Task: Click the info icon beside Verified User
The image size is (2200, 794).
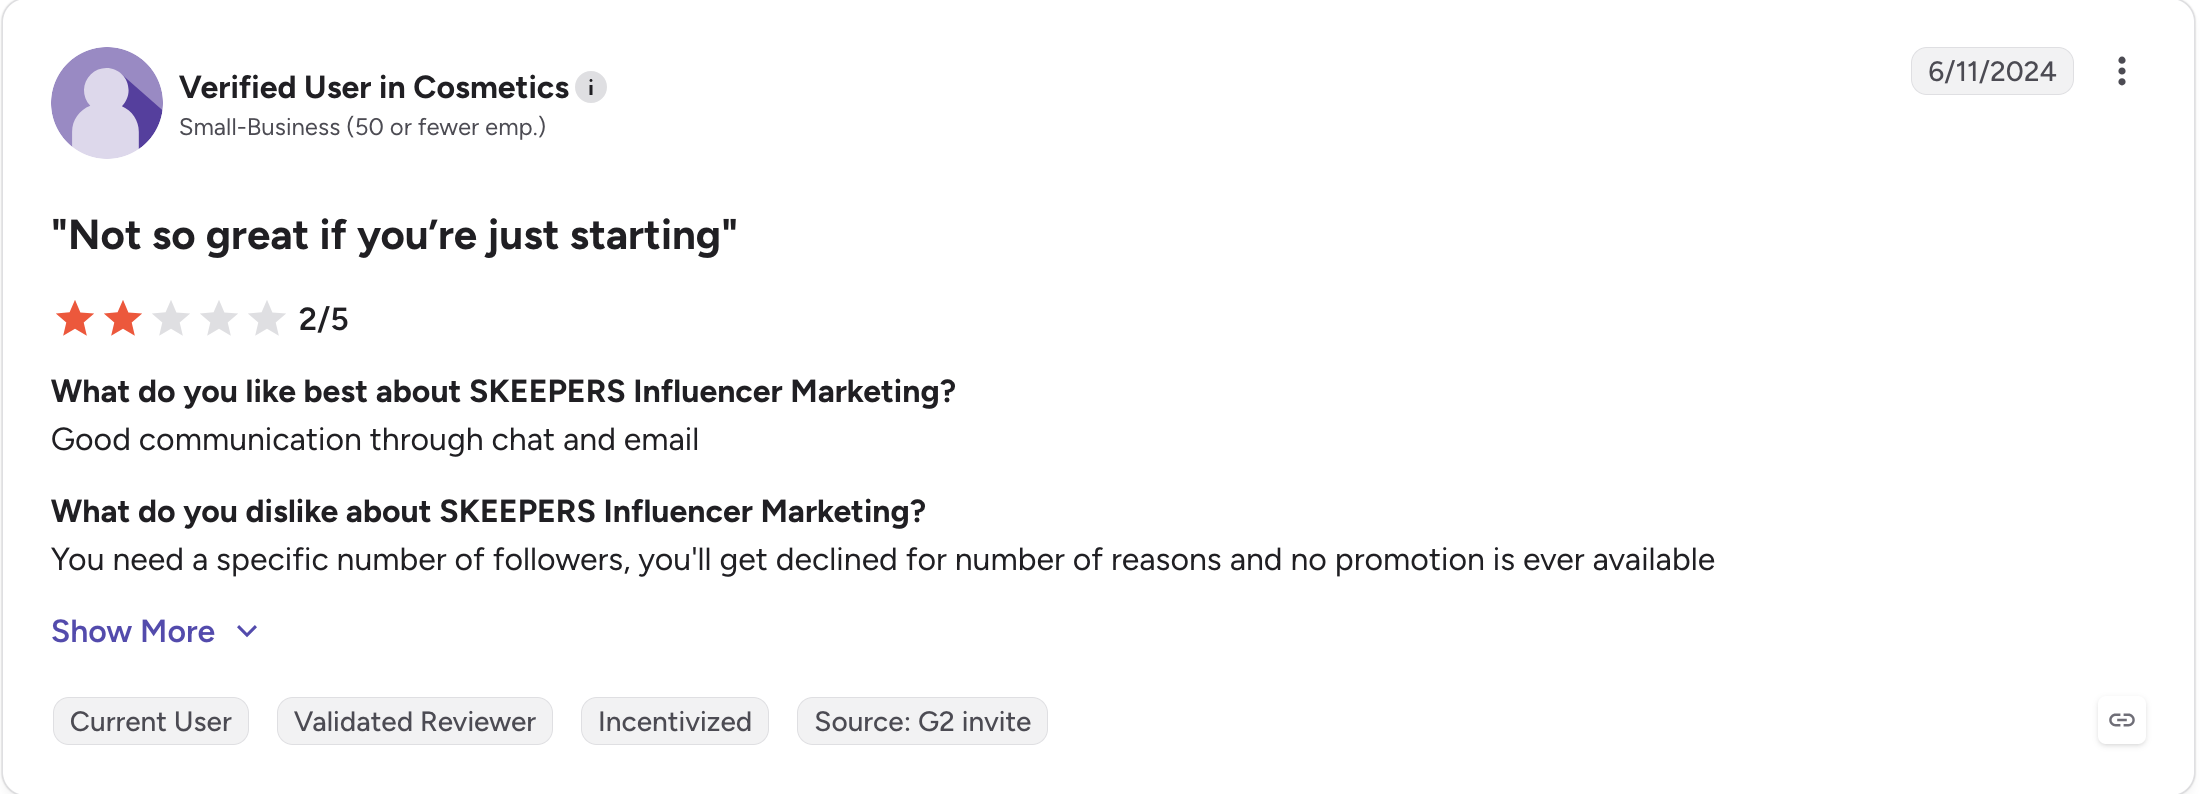Action: [x=591, y=88]
